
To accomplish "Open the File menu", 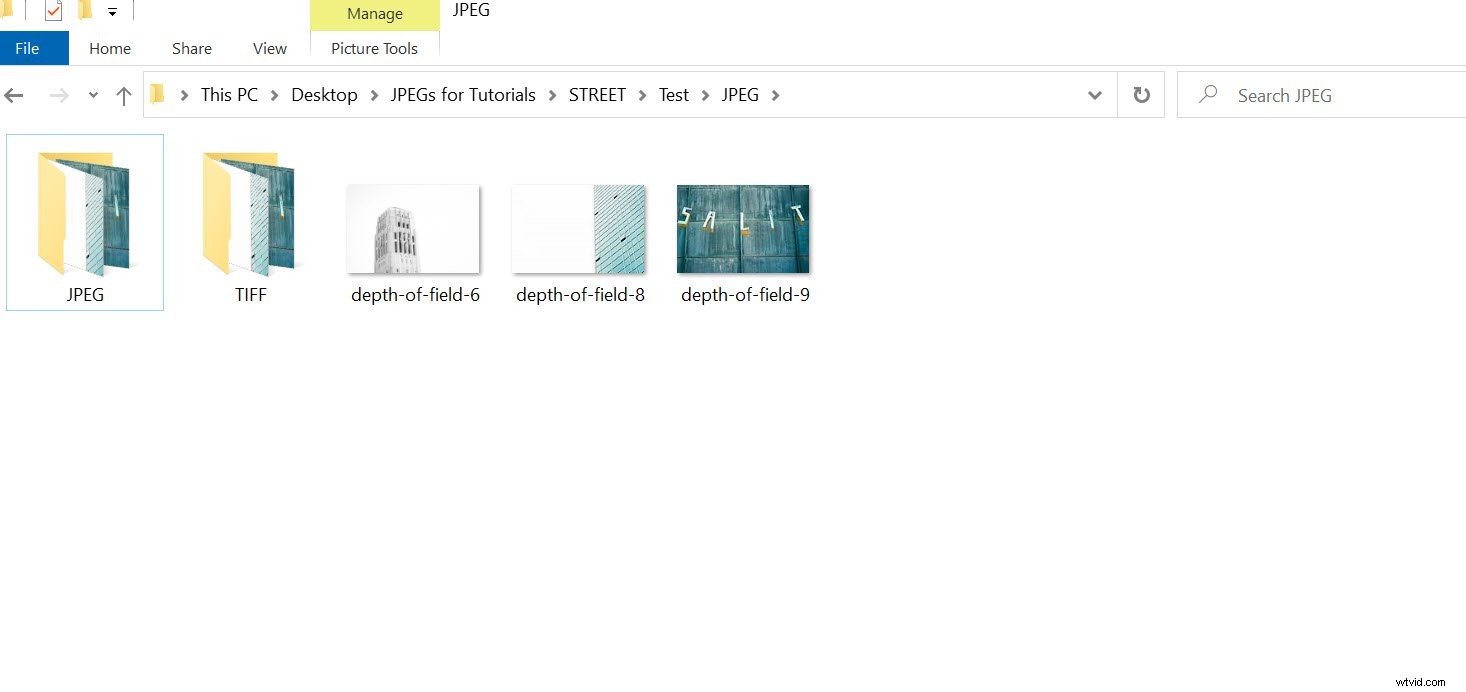I will click(x=24, y=47).
